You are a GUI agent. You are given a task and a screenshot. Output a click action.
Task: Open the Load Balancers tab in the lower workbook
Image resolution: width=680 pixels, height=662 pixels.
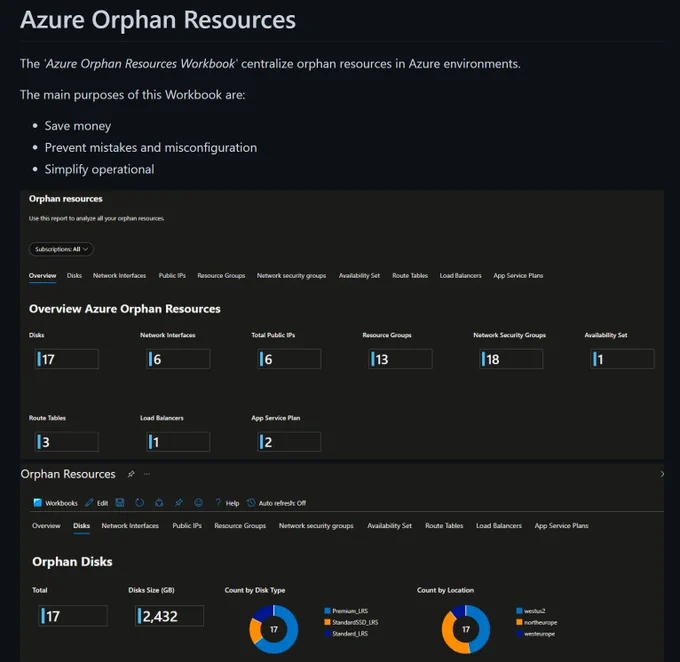coord(499,525)
